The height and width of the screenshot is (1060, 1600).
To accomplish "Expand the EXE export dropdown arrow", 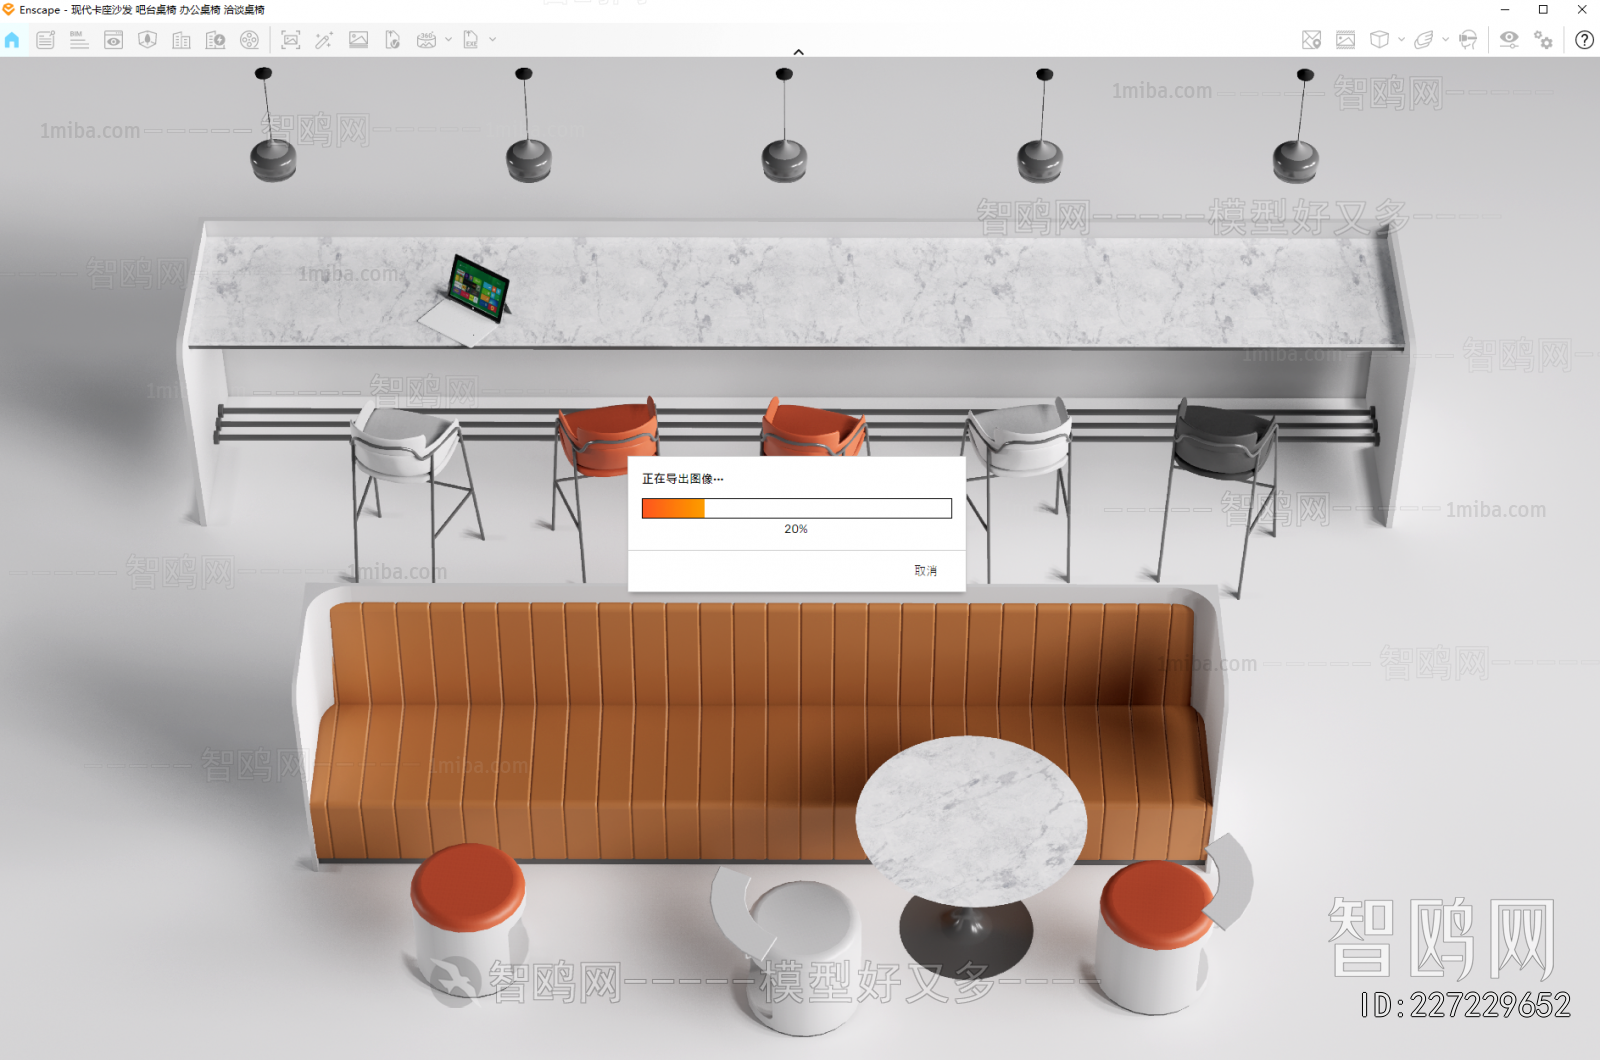I will point(493,40).
